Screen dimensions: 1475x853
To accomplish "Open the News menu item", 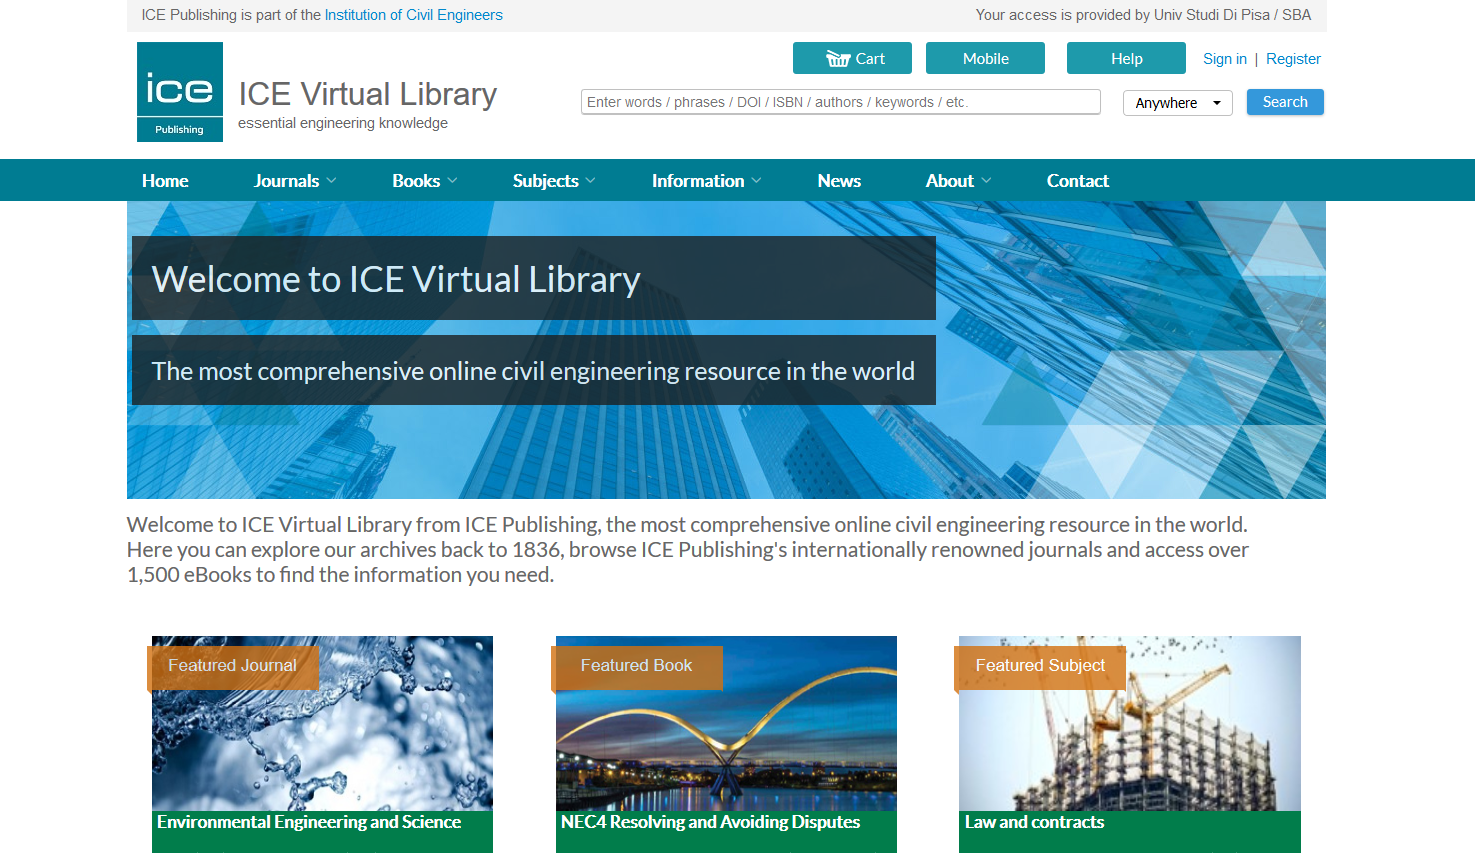I will click(839, 181).
